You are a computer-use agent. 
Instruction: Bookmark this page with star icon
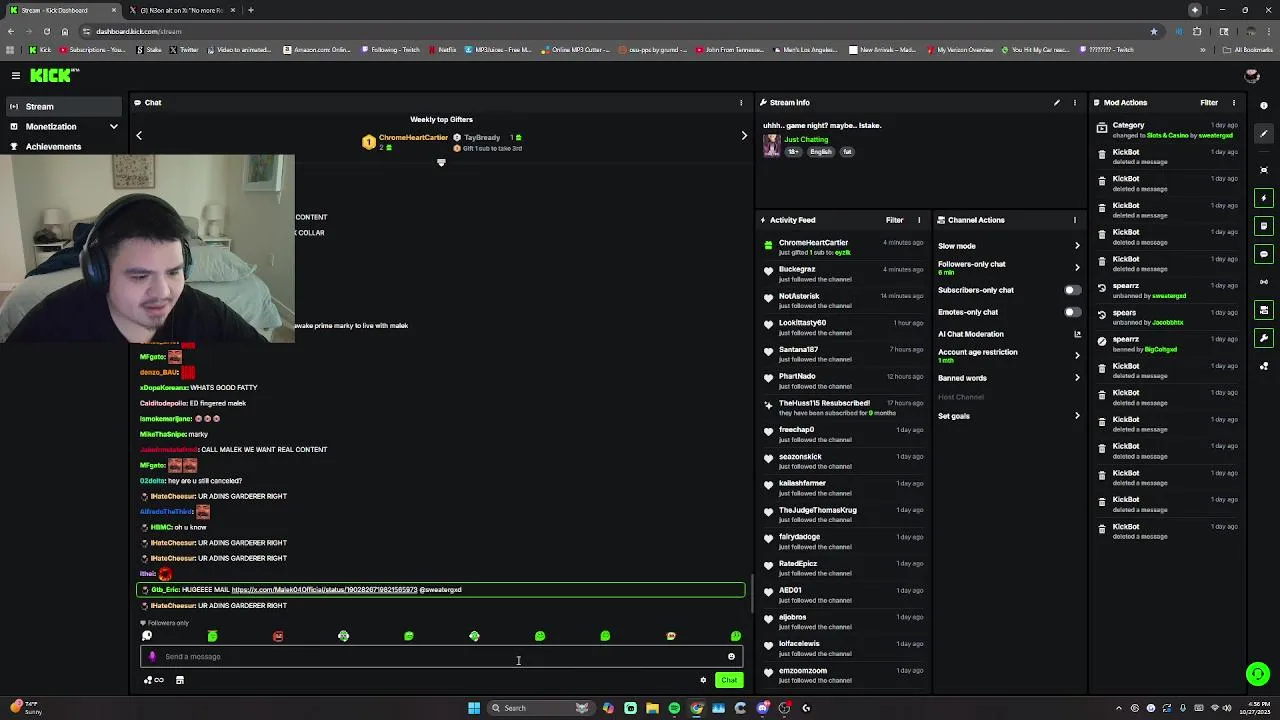pyautogui.click(x=1154, y=31)
